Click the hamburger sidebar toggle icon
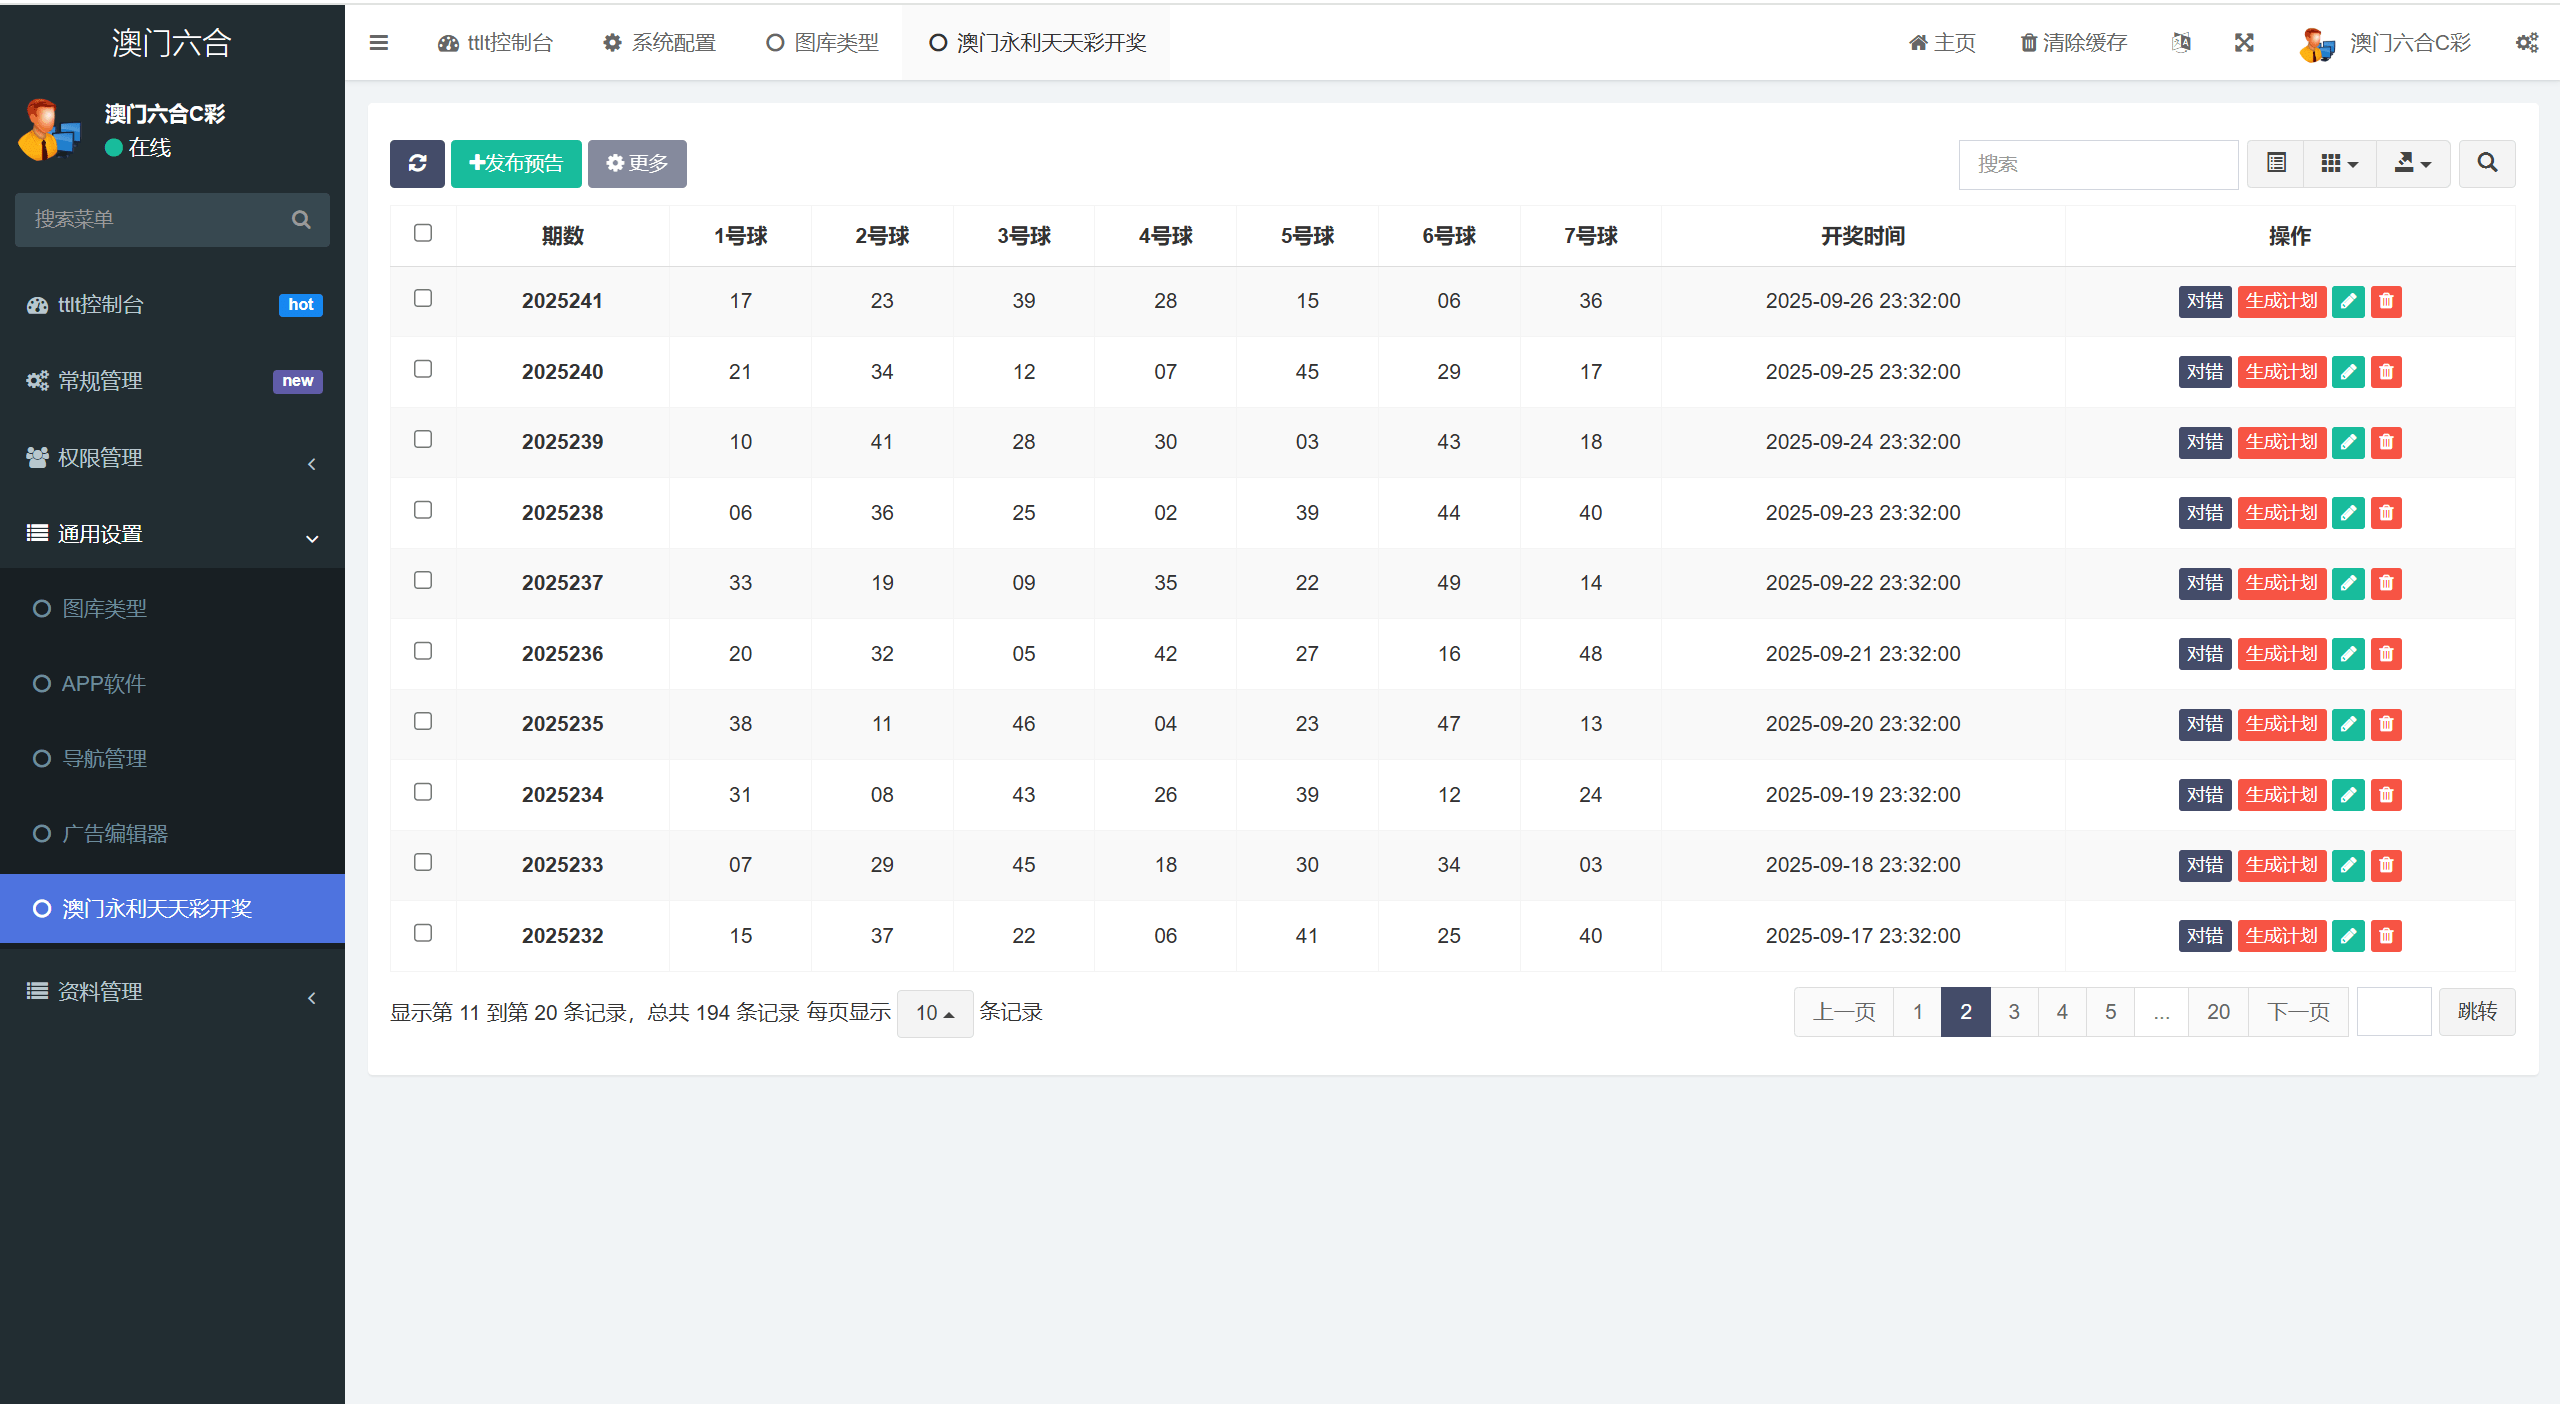 pyautogui.click(x=378, y=43)
